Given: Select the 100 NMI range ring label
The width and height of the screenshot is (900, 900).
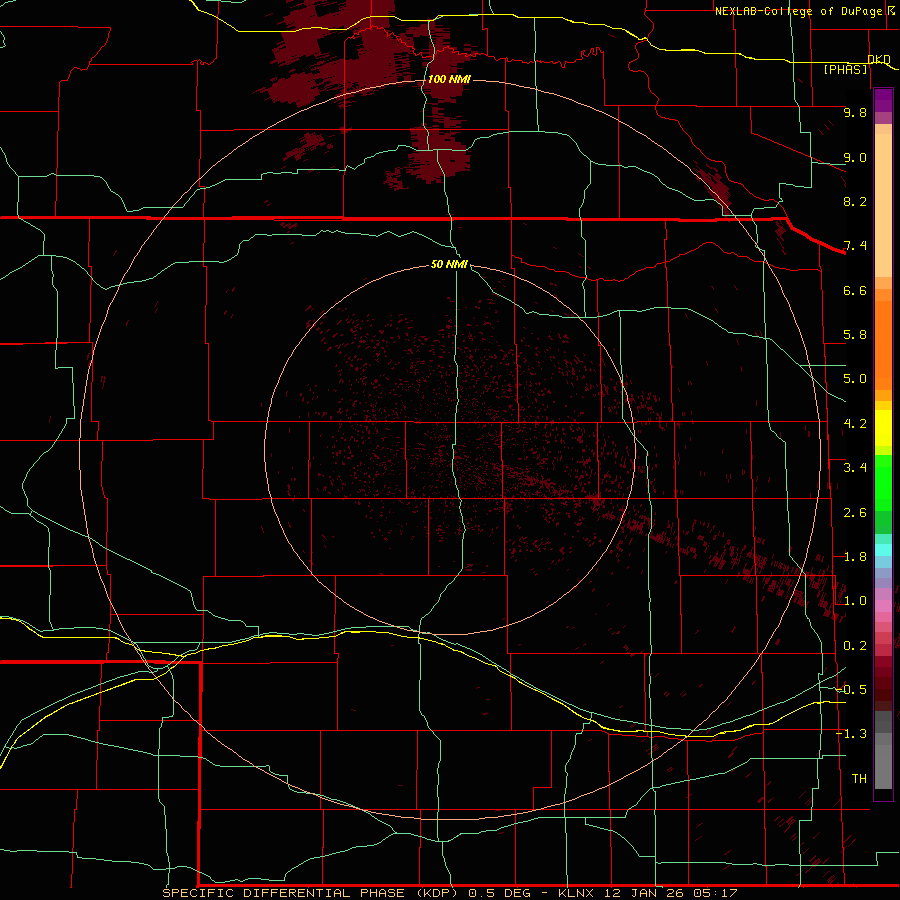Looking at the screenshot, I should (x=449, y=79).
